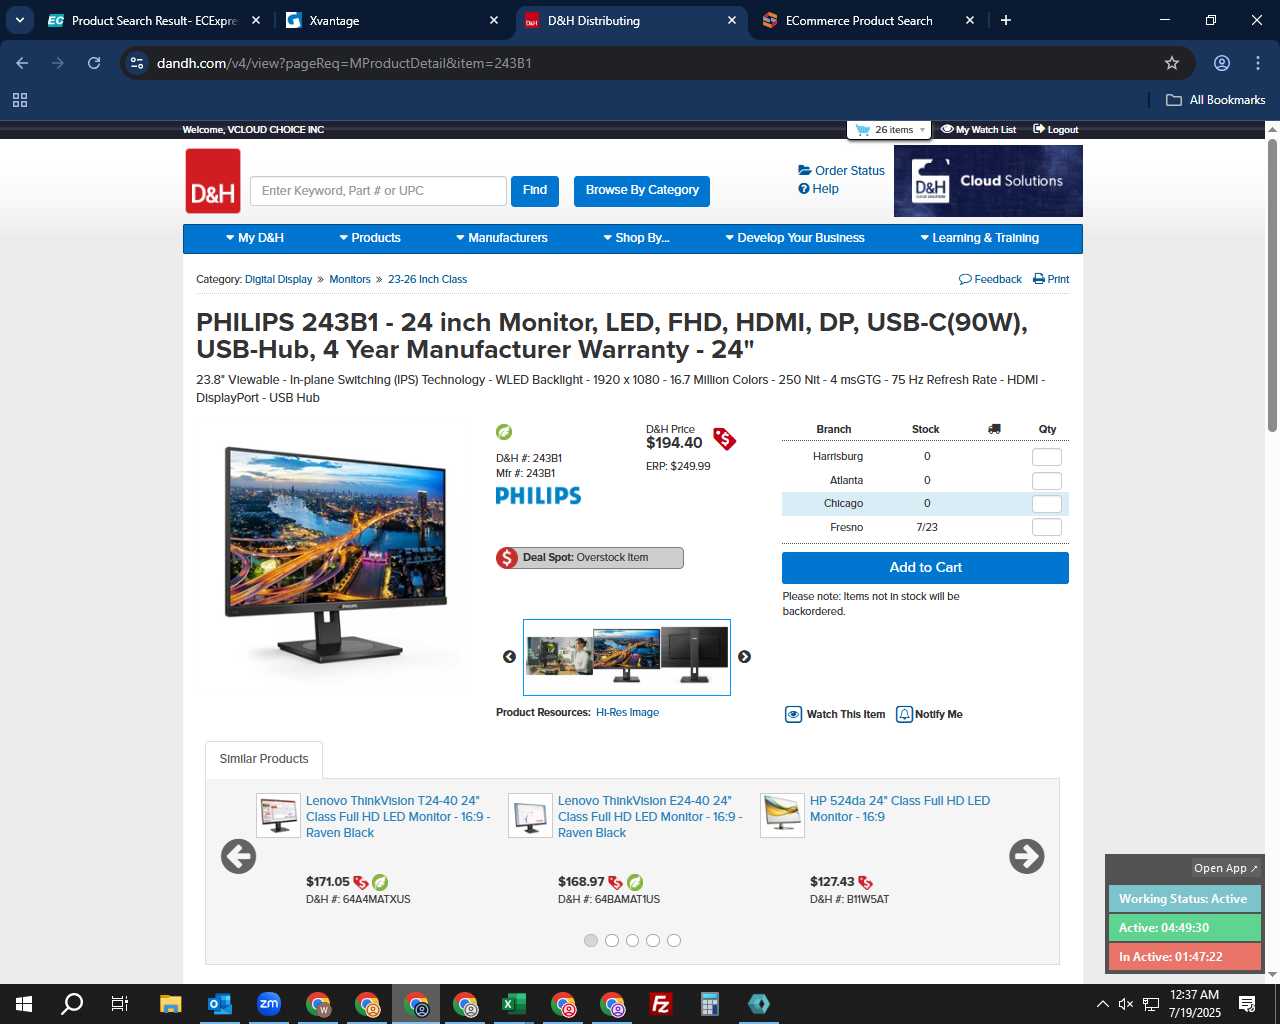Open the Chrome tab search dropdown
Screen dimensions: 1280x1024
[x=20, y=20]
